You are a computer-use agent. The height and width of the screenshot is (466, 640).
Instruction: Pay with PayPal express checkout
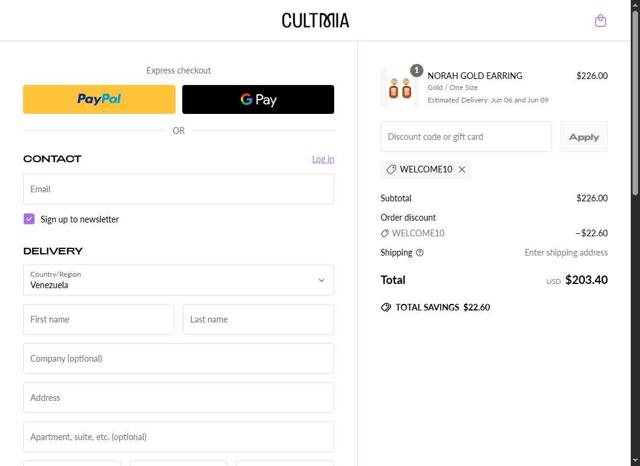point(99,99)
